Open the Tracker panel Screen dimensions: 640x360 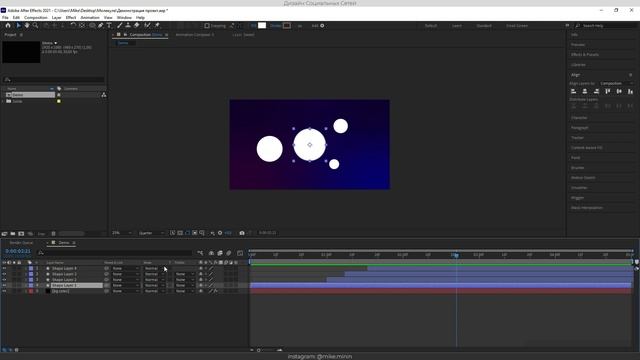point(577,138)
